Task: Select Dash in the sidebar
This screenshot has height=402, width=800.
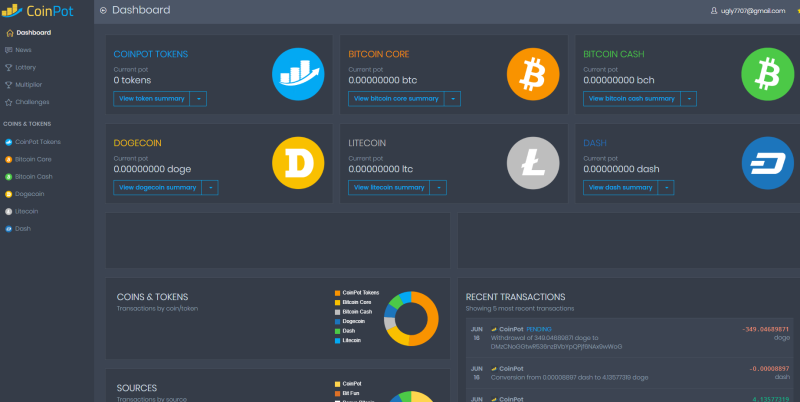Action: (x=23, y=229)
